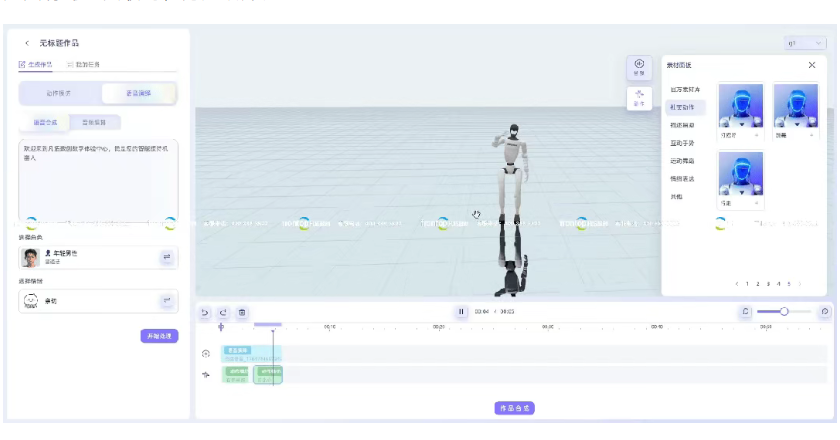The image size is (840, 440).
Task: Click the swap icon next to 年轻男生 voice
Action: click(x=166, y=257)
